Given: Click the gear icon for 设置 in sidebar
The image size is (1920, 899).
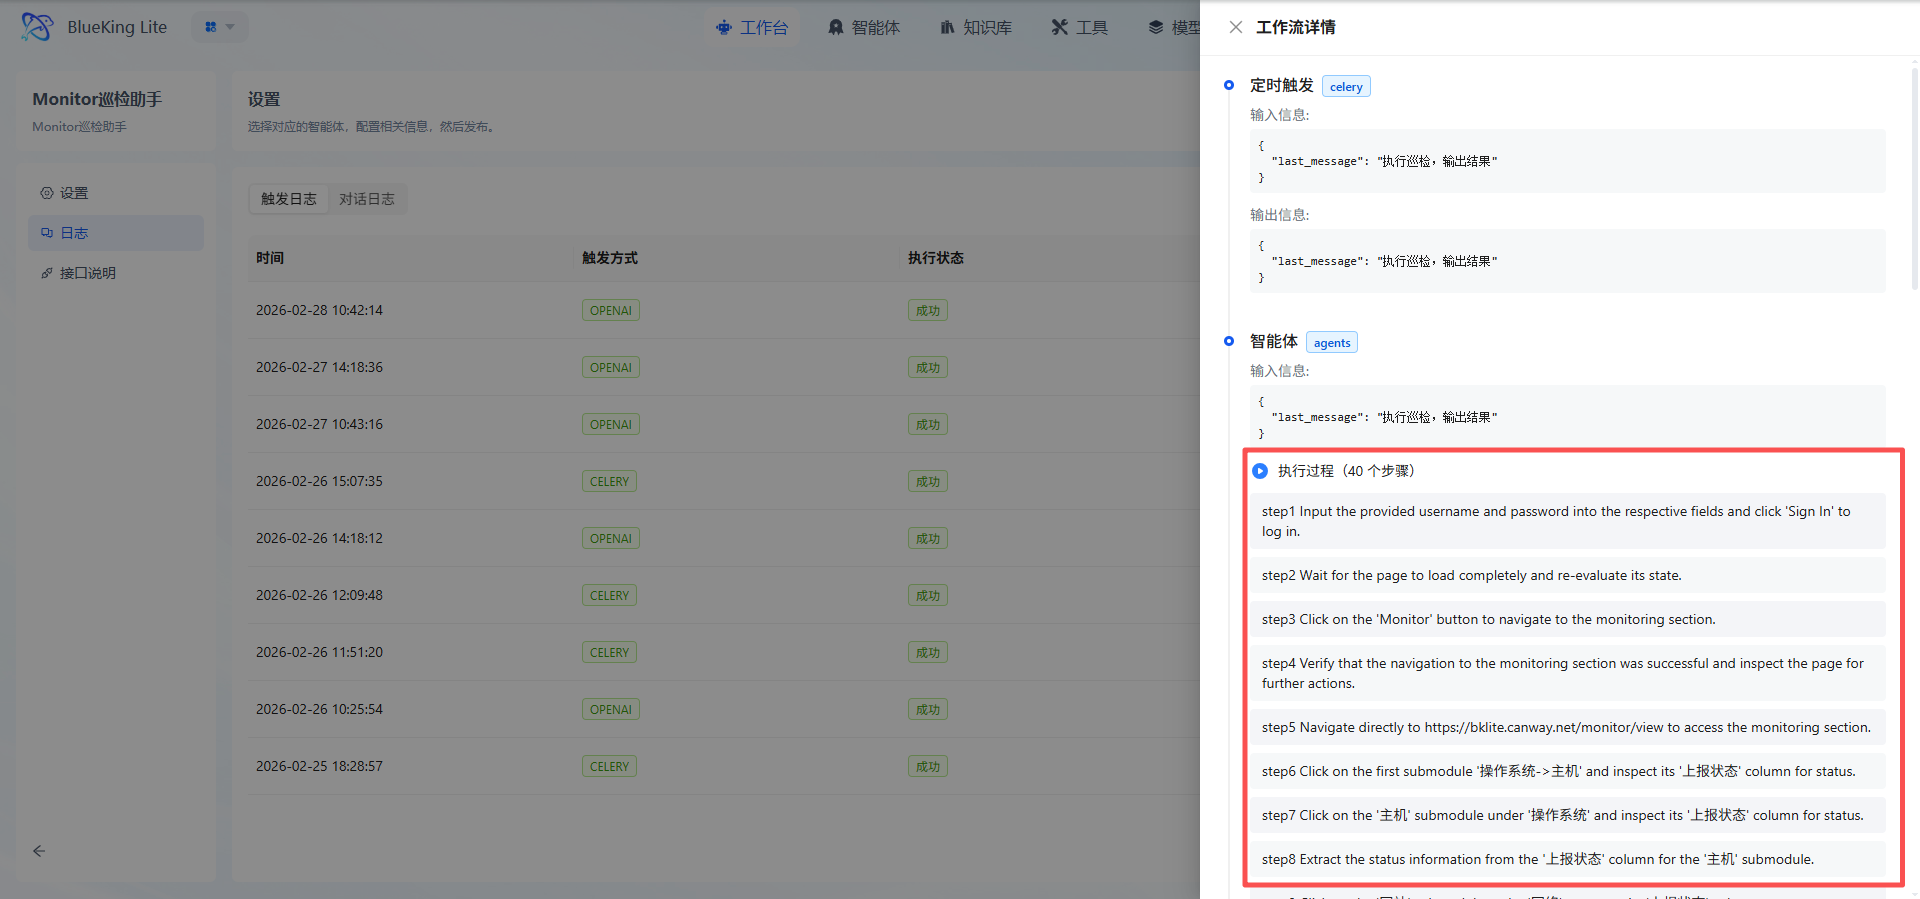Looking at the screenshot, I should tap(47, 193).
